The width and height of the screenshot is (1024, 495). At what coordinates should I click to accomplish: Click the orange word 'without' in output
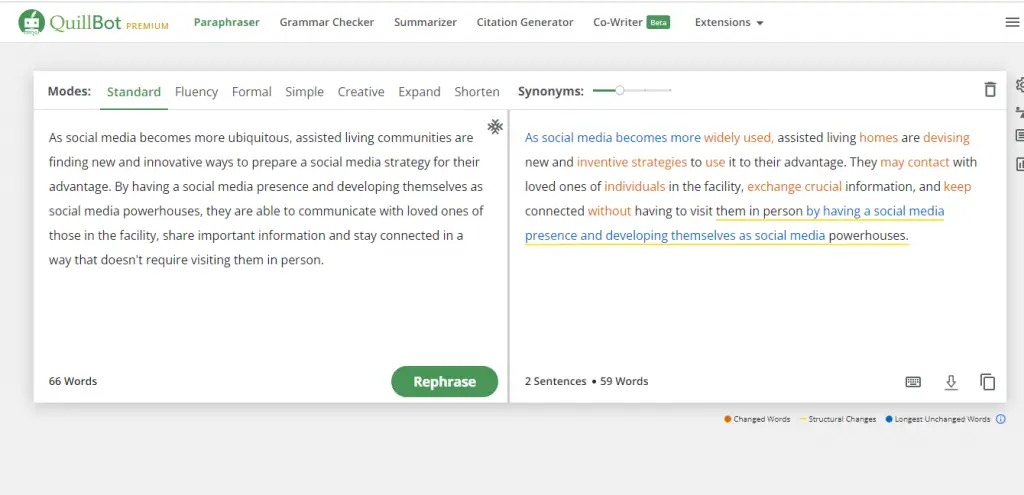point(609,211)
